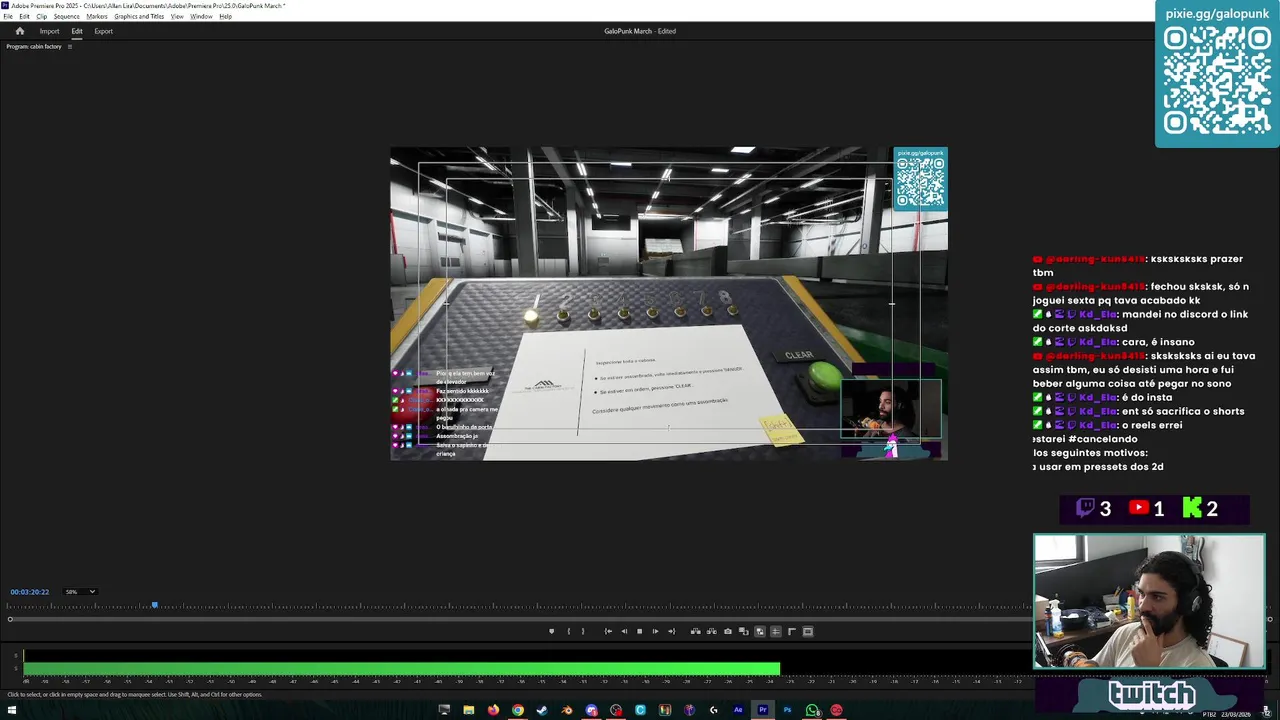Toggle the safe margins button

click(x=808, y=631)
